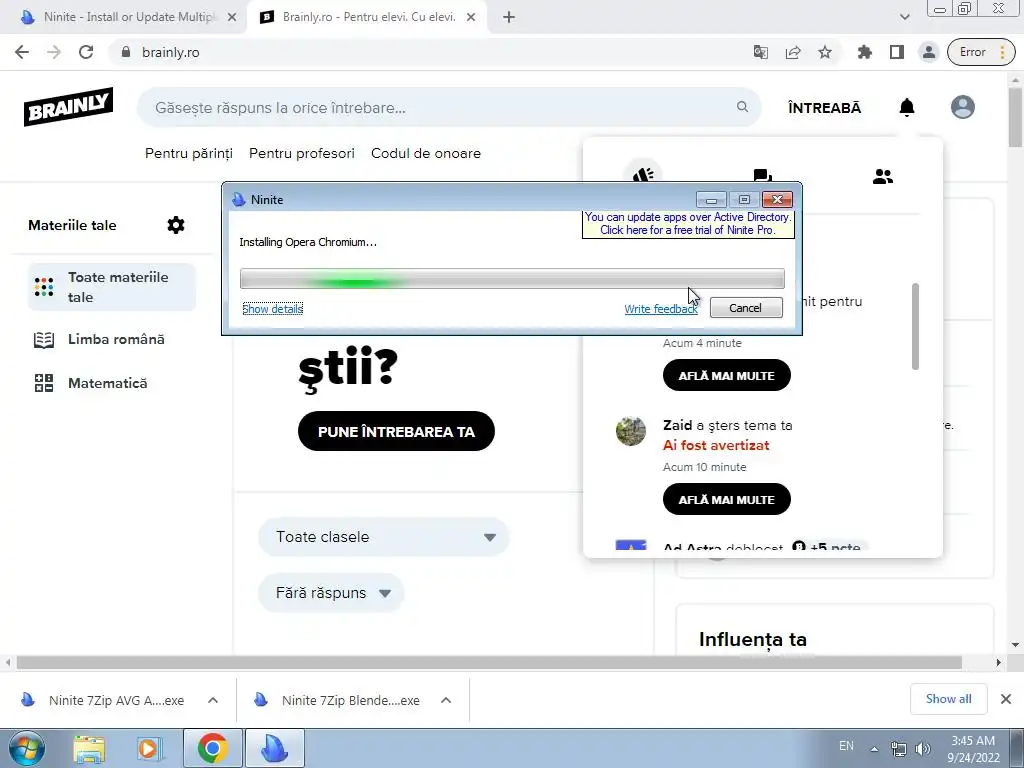Click network tray icon
Image resolution: width=1024 pixels, height=768 pixels.
pos(899,749)
